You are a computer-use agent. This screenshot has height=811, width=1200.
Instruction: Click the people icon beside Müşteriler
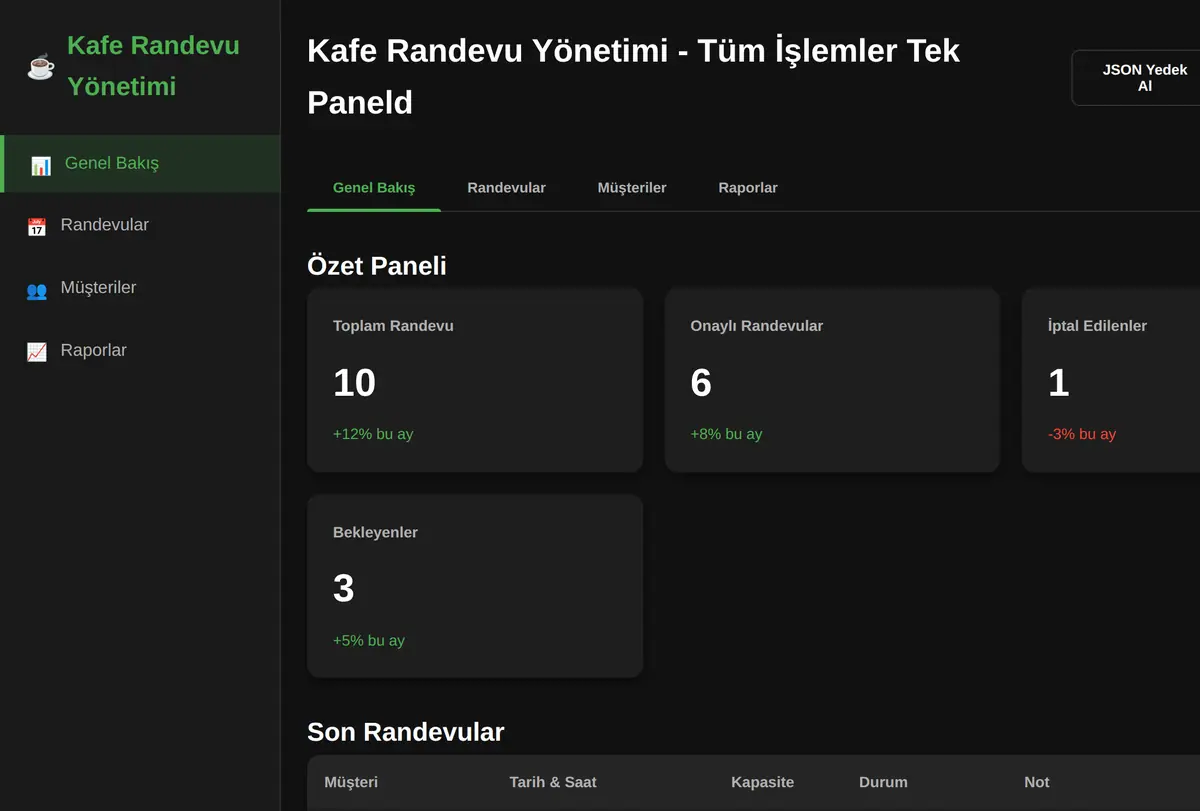[x=37, y=289]
